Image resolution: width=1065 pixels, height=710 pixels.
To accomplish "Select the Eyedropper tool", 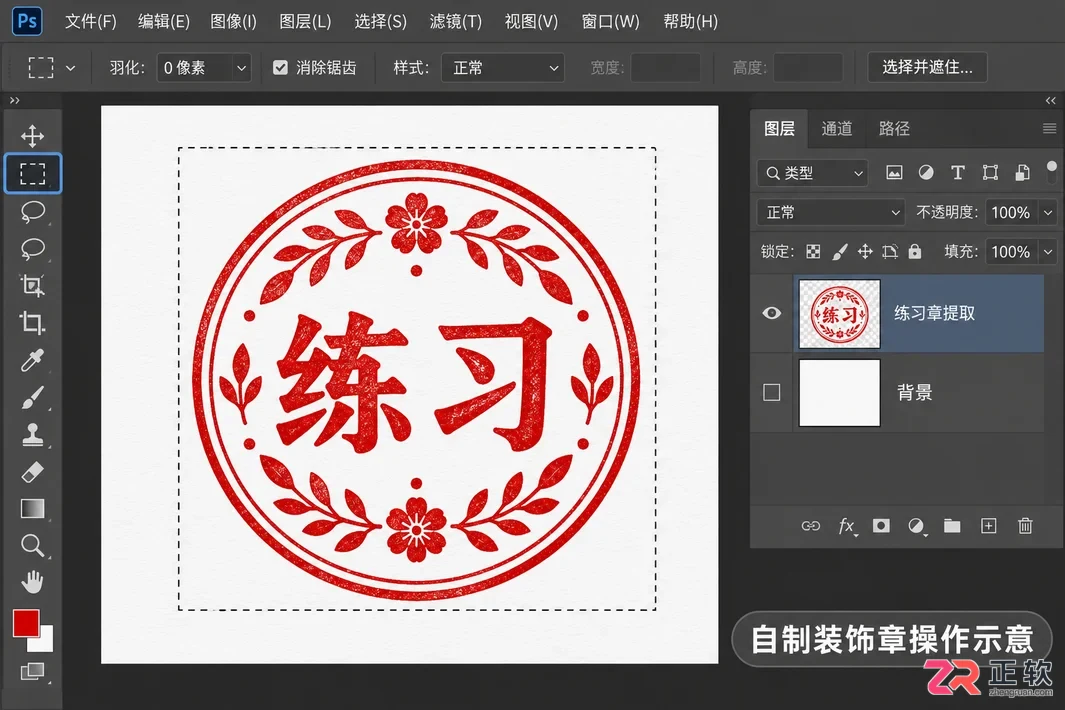I will click(x=33, y=360).
